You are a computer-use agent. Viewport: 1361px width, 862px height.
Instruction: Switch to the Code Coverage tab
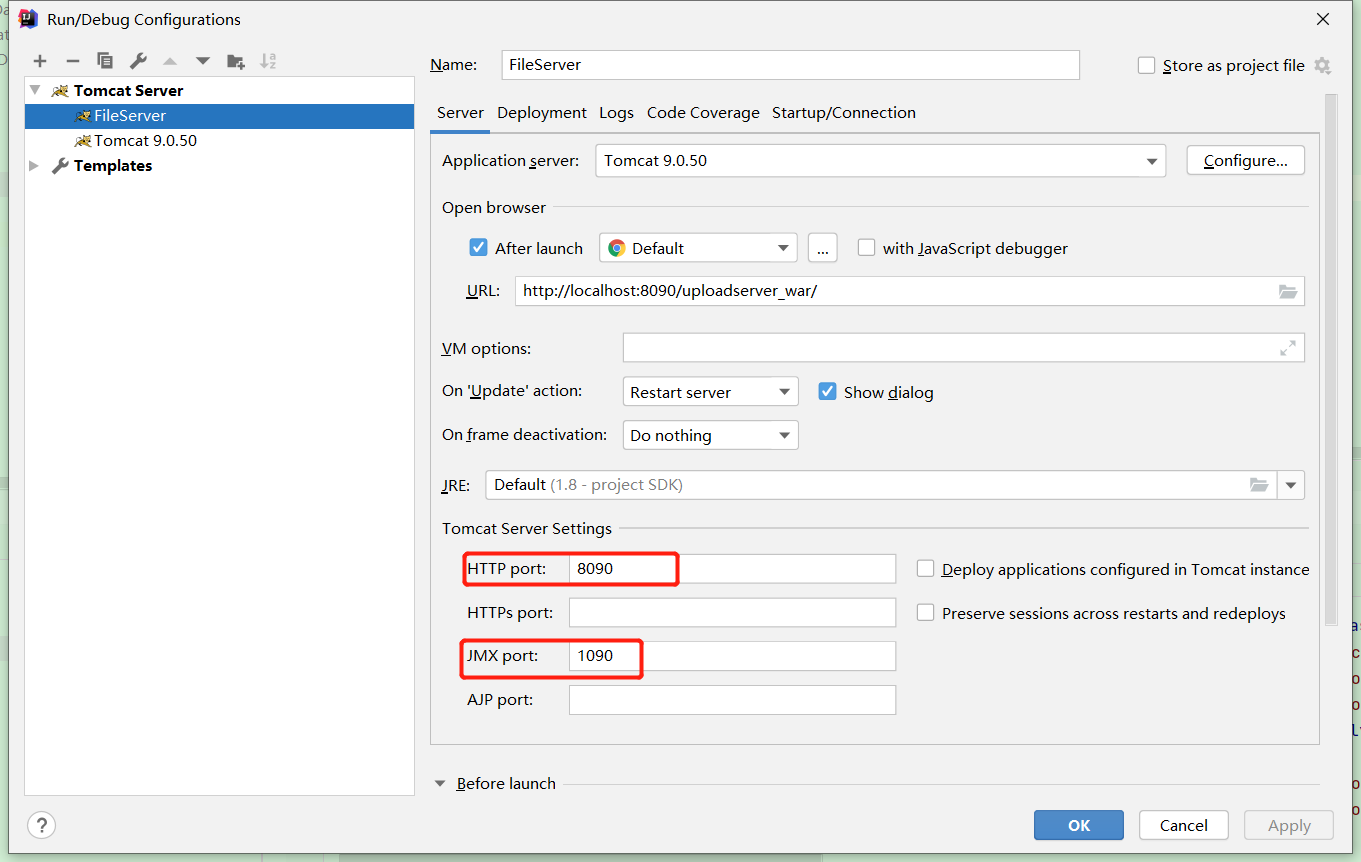[703, 113]
